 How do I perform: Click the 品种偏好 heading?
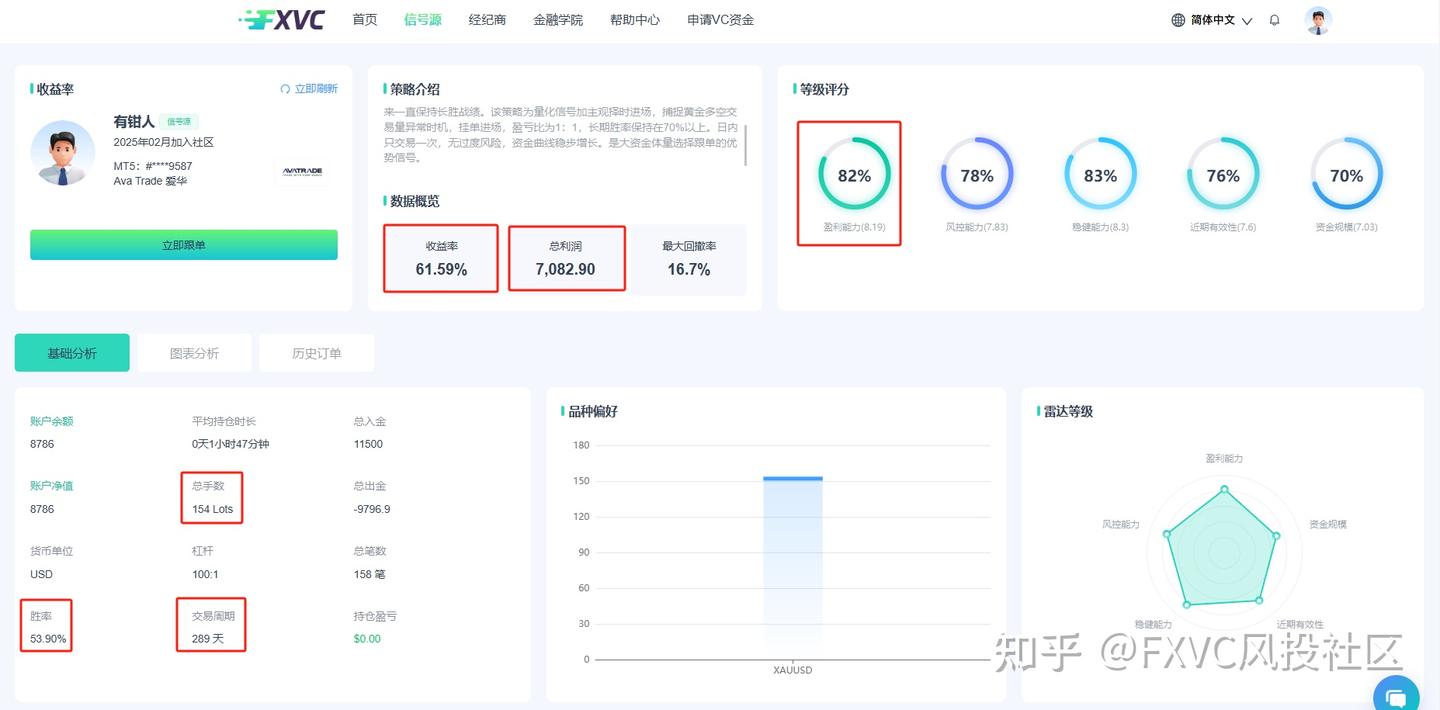point(593,411)
